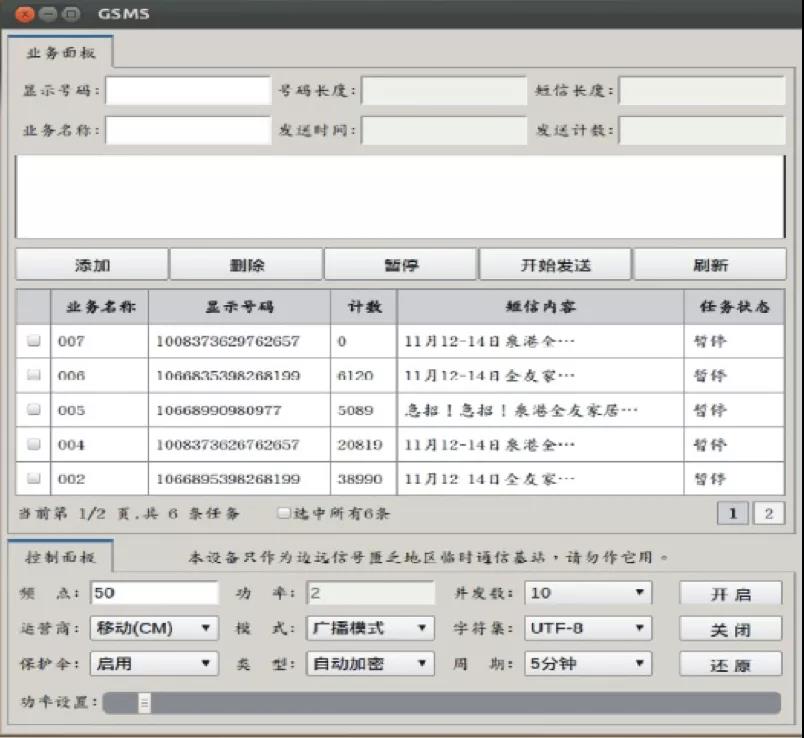Click the count value 20819
The image size is (804, 738).
(x=359, y=445)
